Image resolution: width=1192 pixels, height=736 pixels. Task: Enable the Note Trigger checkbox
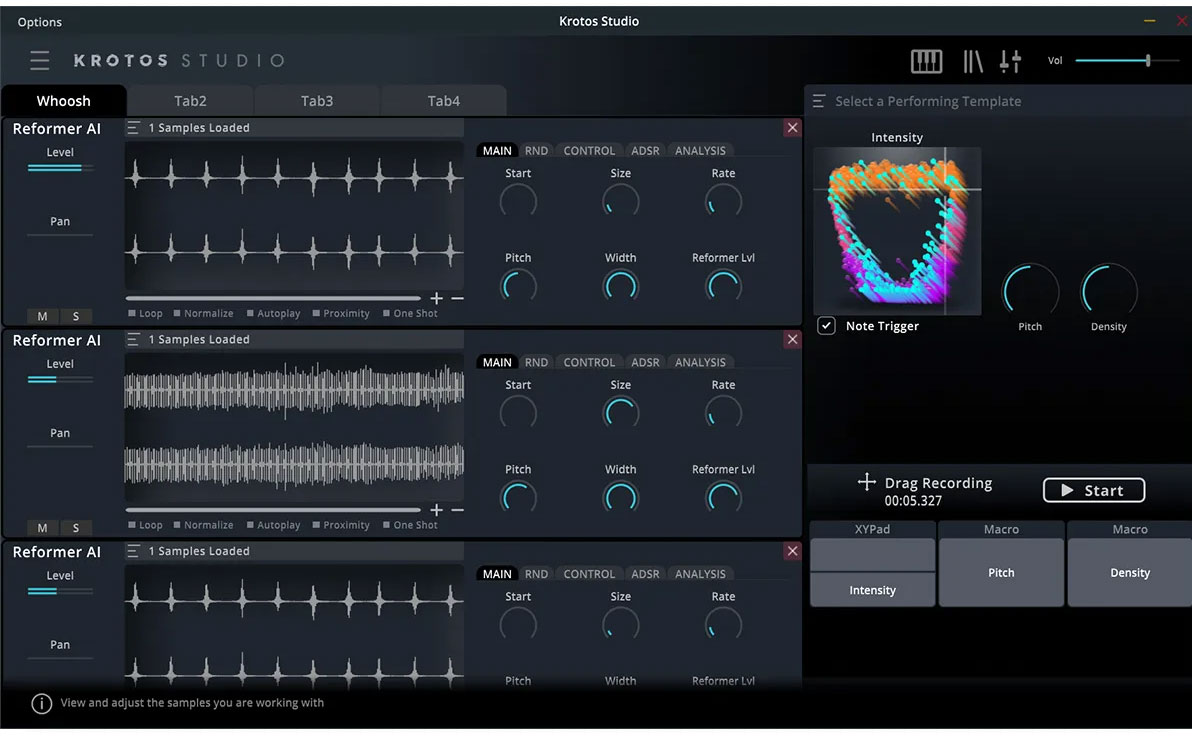[x=827, y=326]
